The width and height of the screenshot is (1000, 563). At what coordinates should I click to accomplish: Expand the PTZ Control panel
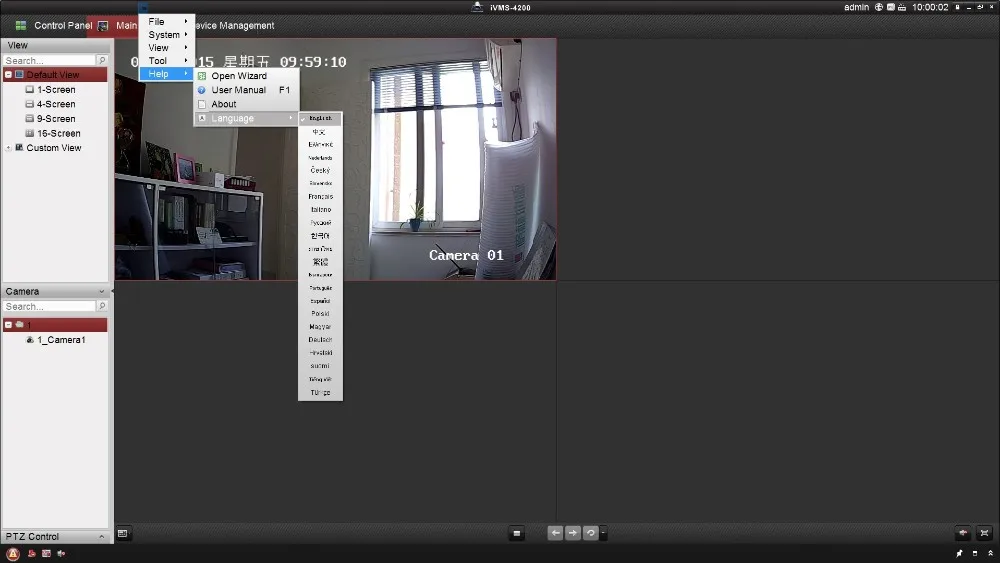click(101, 537)
